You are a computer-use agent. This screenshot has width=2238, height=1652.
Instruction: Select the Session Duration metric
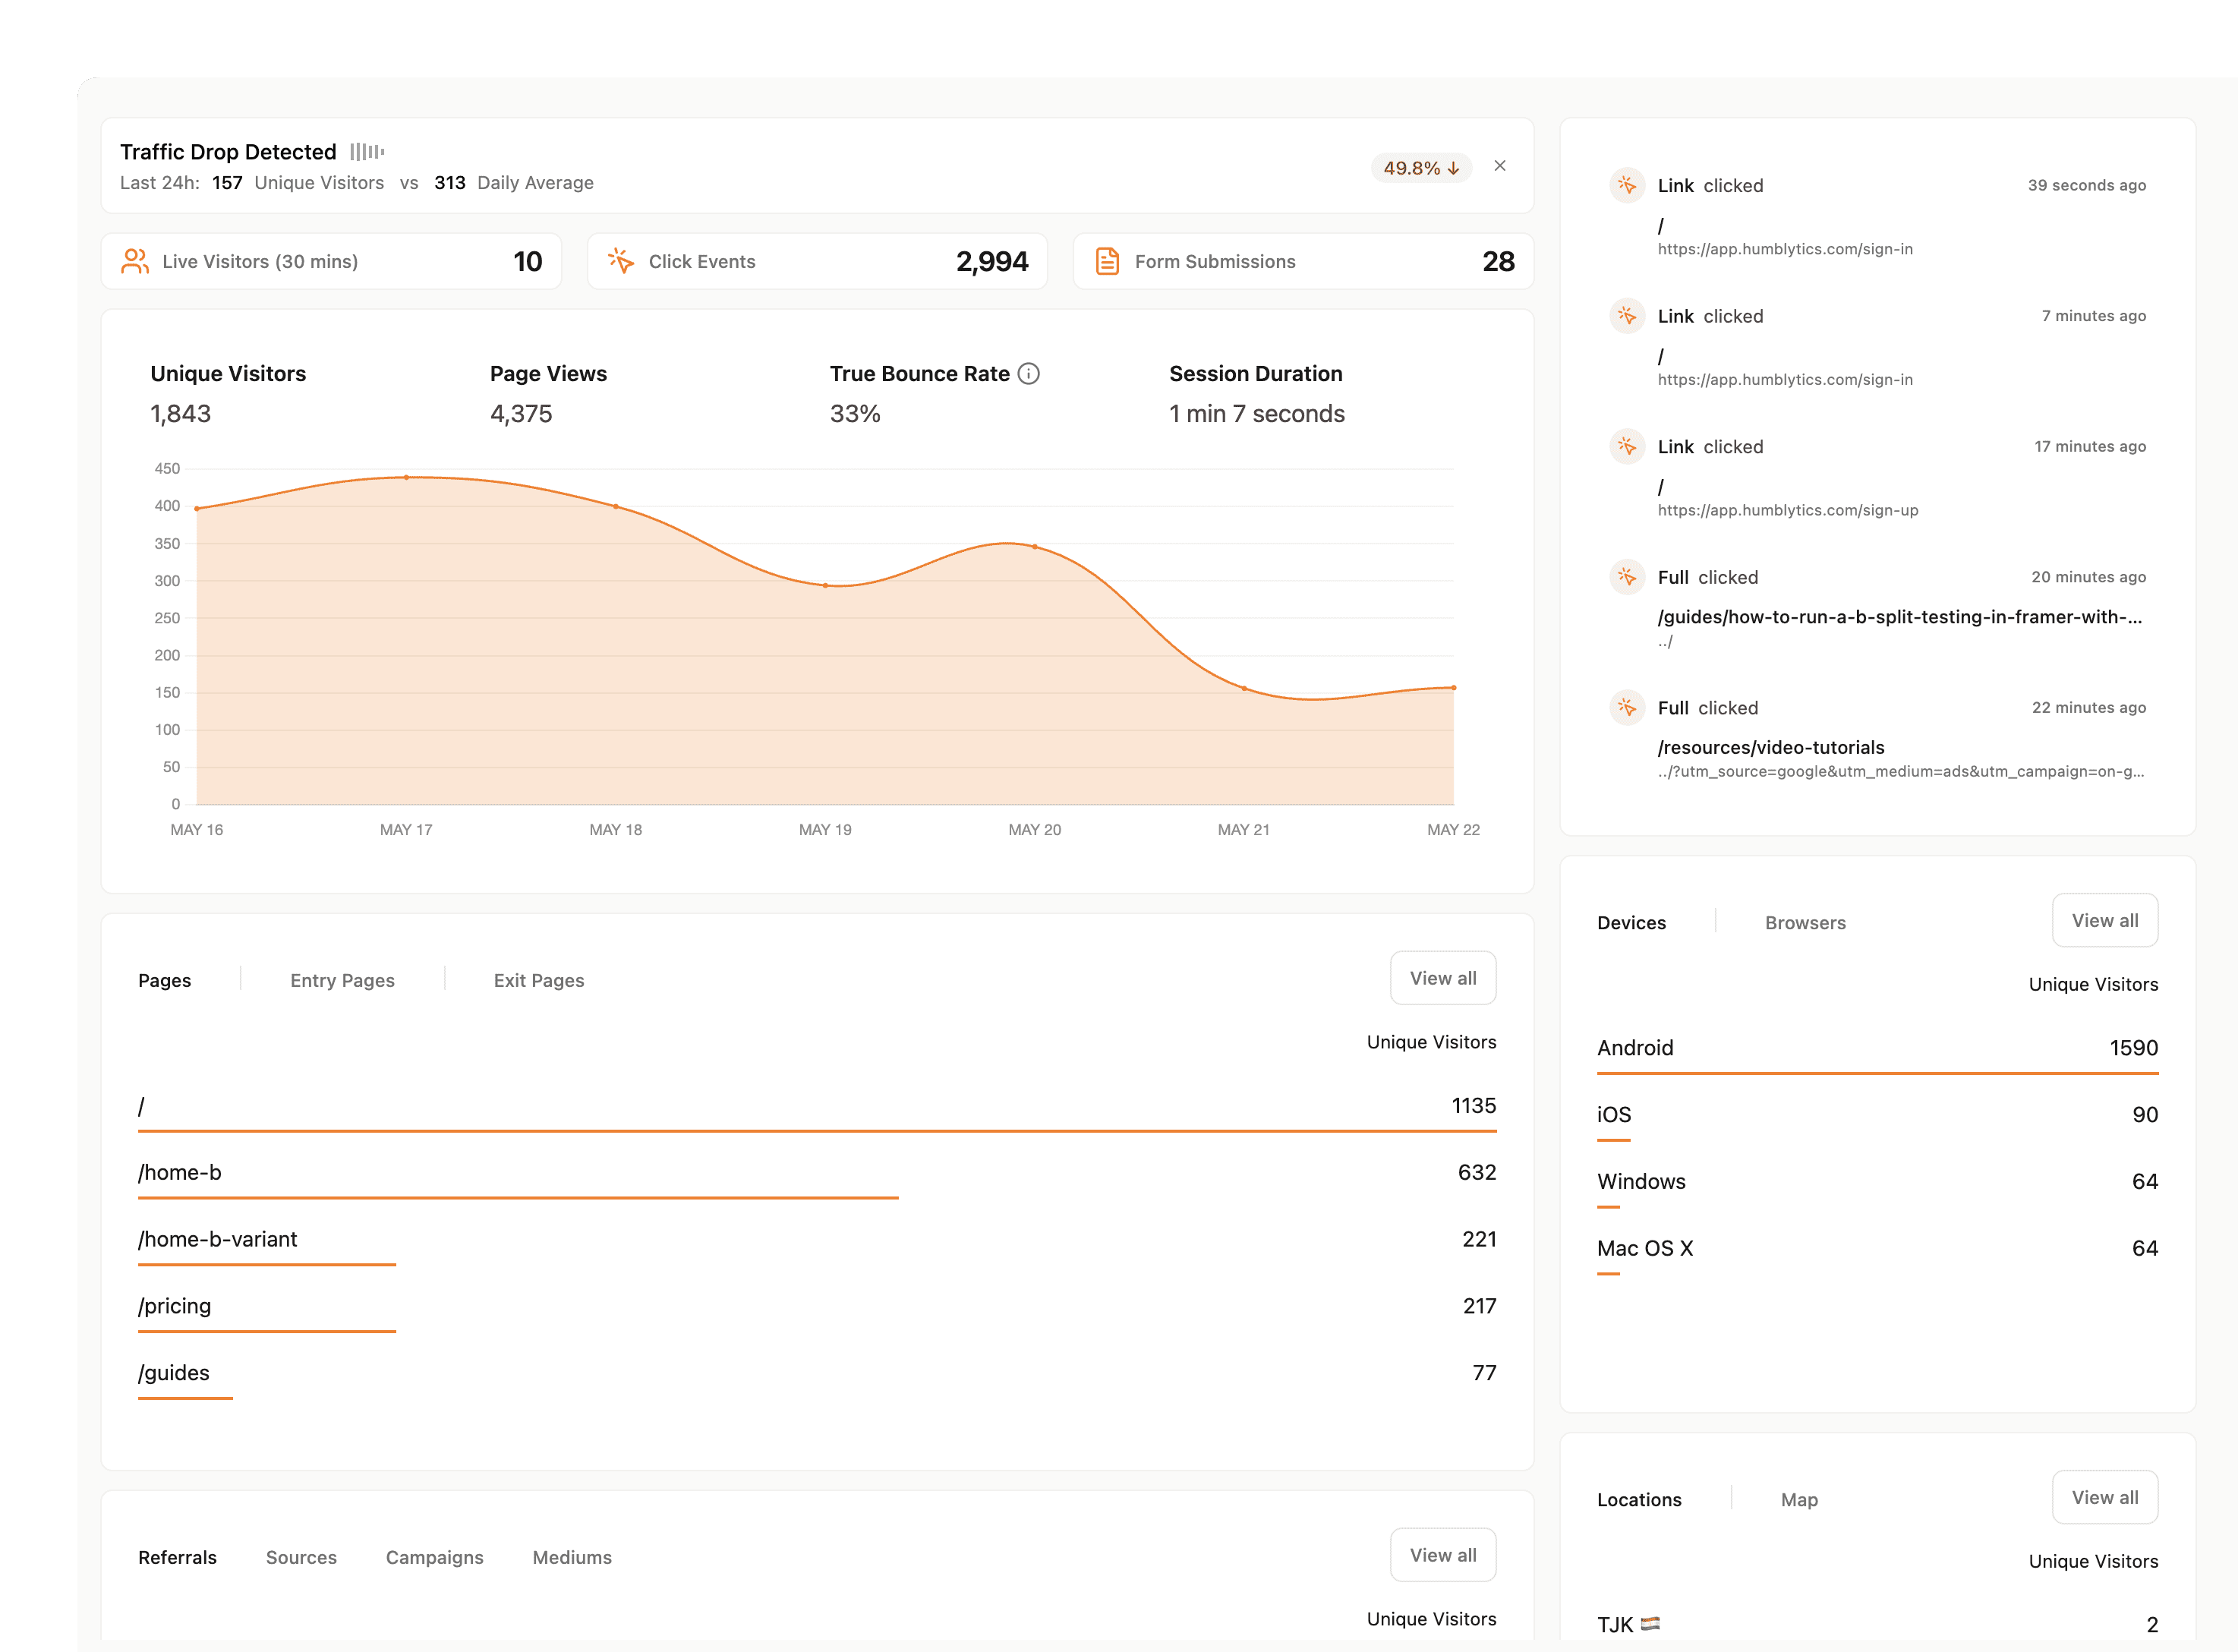[x=1257, y=393]
